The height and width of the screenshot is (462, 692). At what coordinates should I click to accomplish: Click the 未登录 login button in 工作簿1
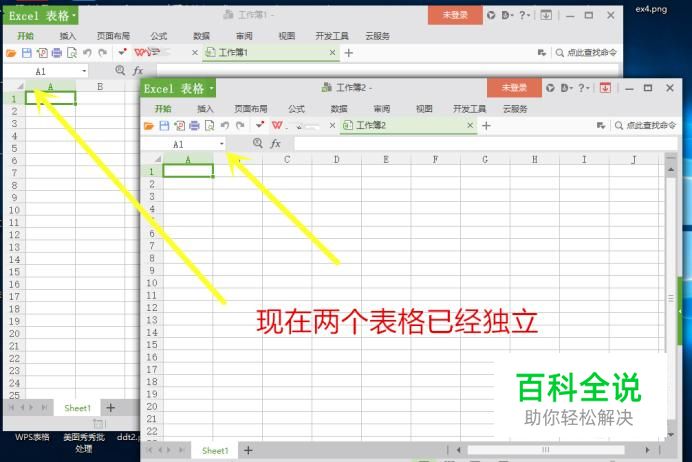coord(455,15)
